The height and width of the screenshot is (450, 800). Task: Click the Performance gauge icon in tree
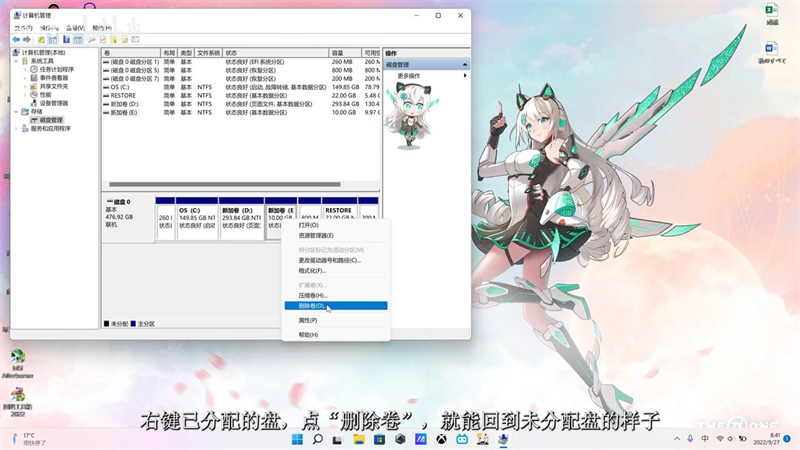[34, 94]
